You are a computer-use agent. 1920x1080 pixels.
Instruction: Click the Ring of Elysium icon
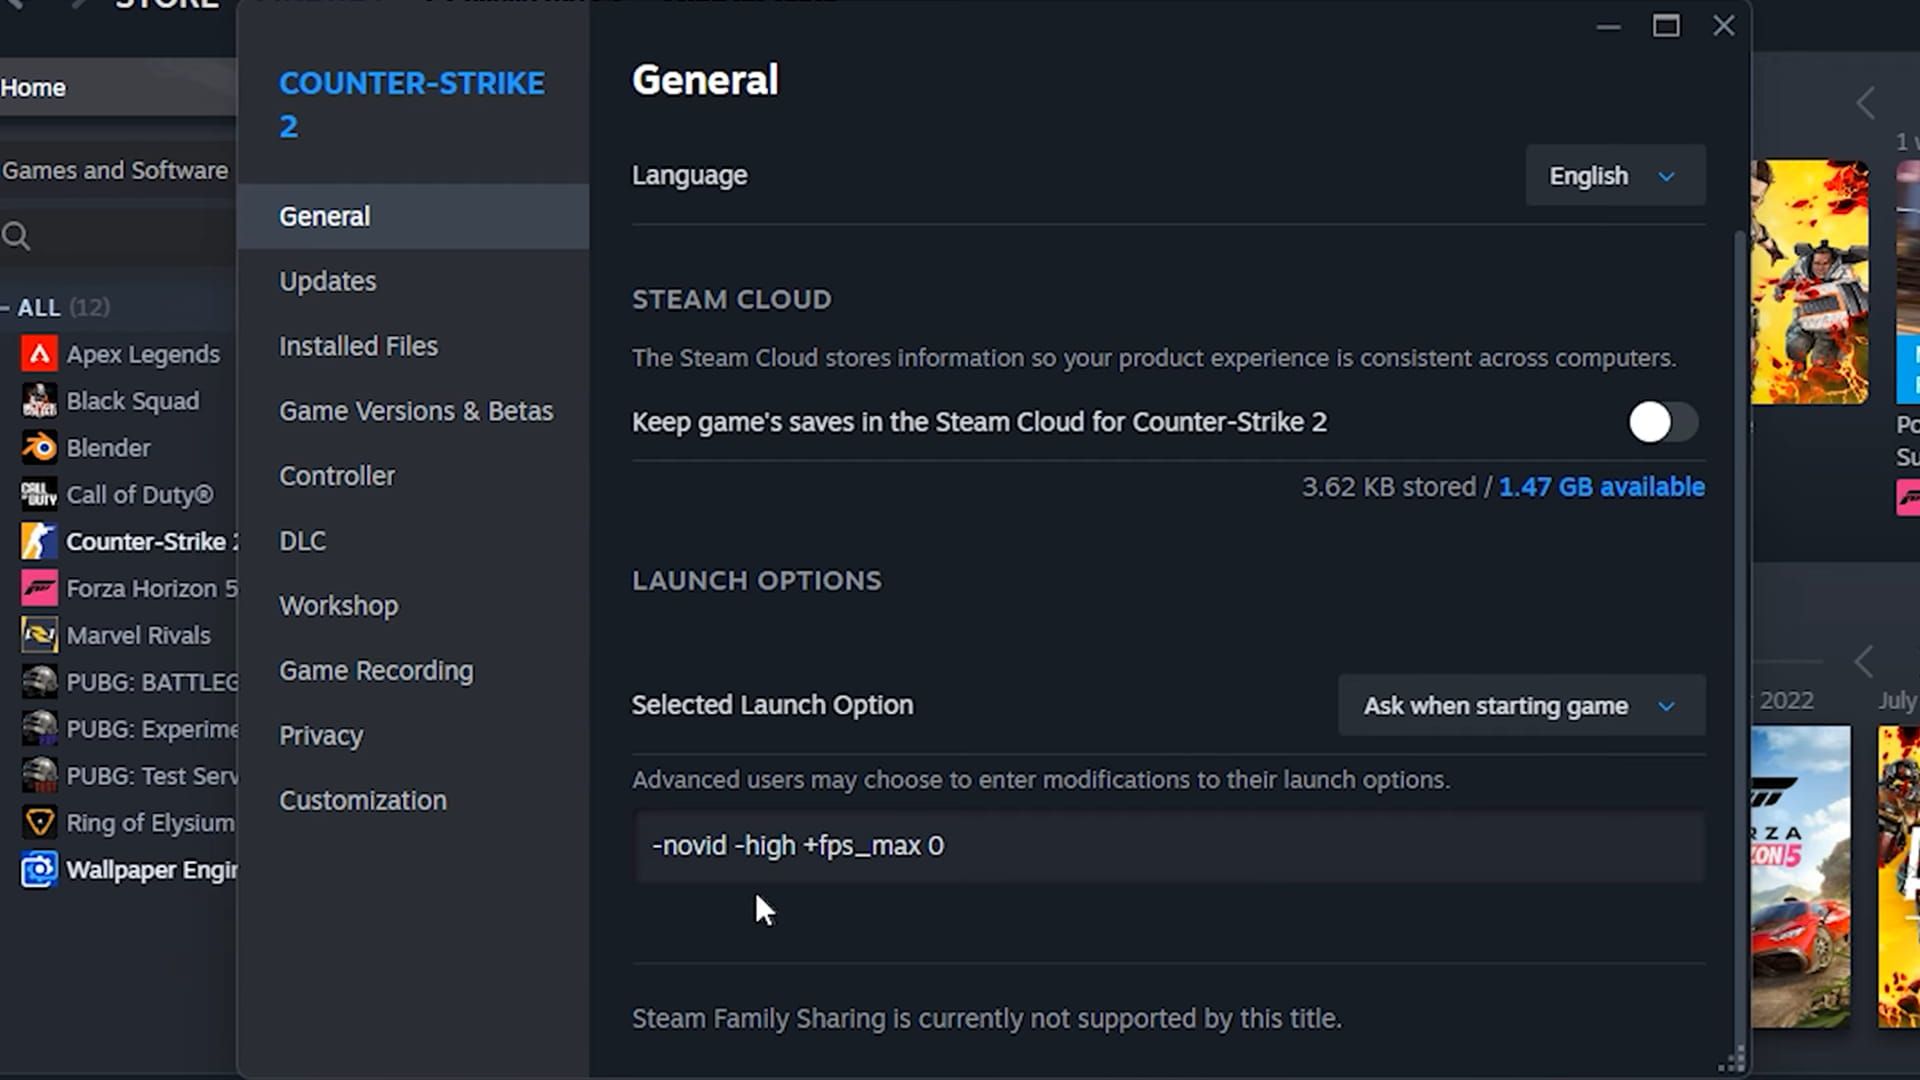[39, 823]
